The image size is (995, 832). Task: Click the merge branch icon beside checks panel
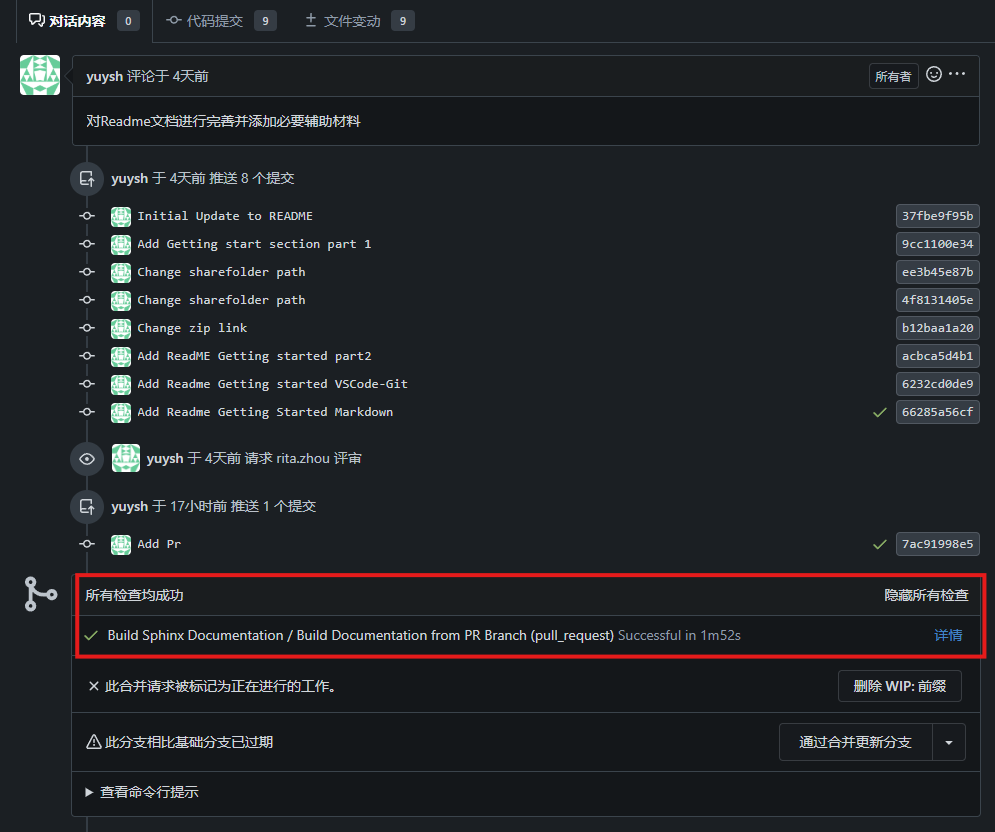(41, 594)
